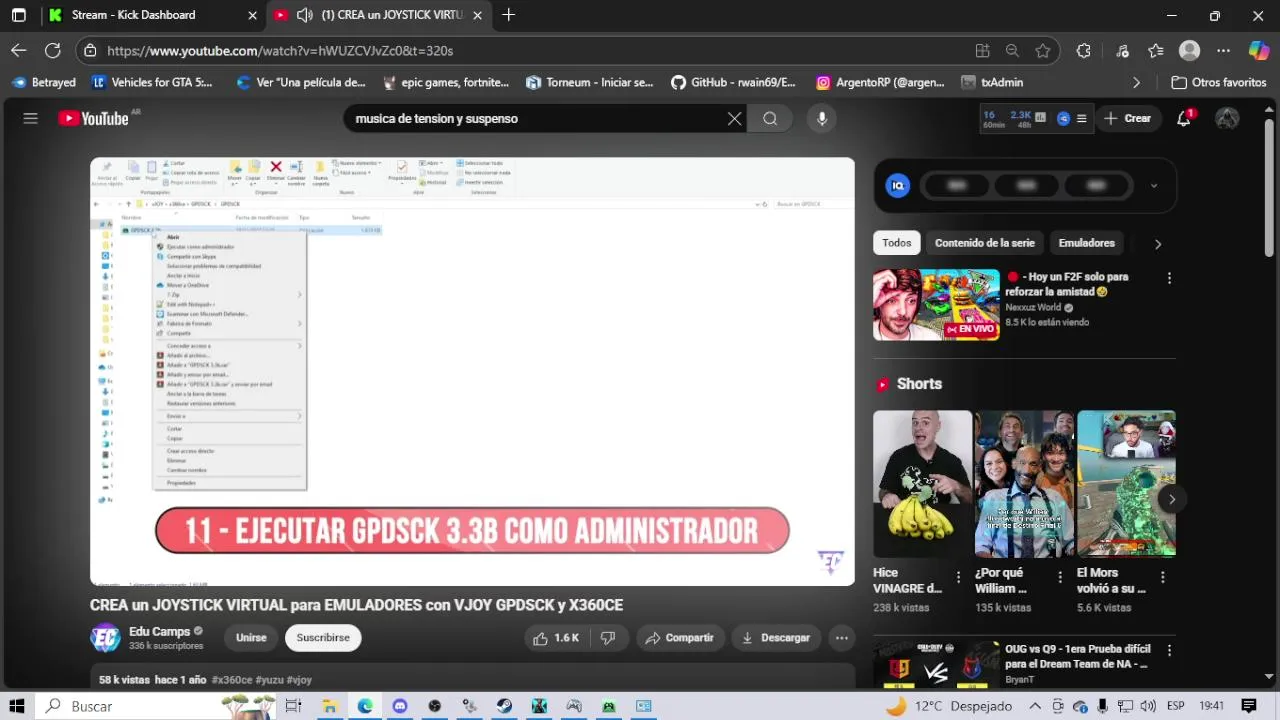The height and width of the screenshot is (720, 1280).
Task: Add this page to favorites star
Action: tap(1043, 50)
